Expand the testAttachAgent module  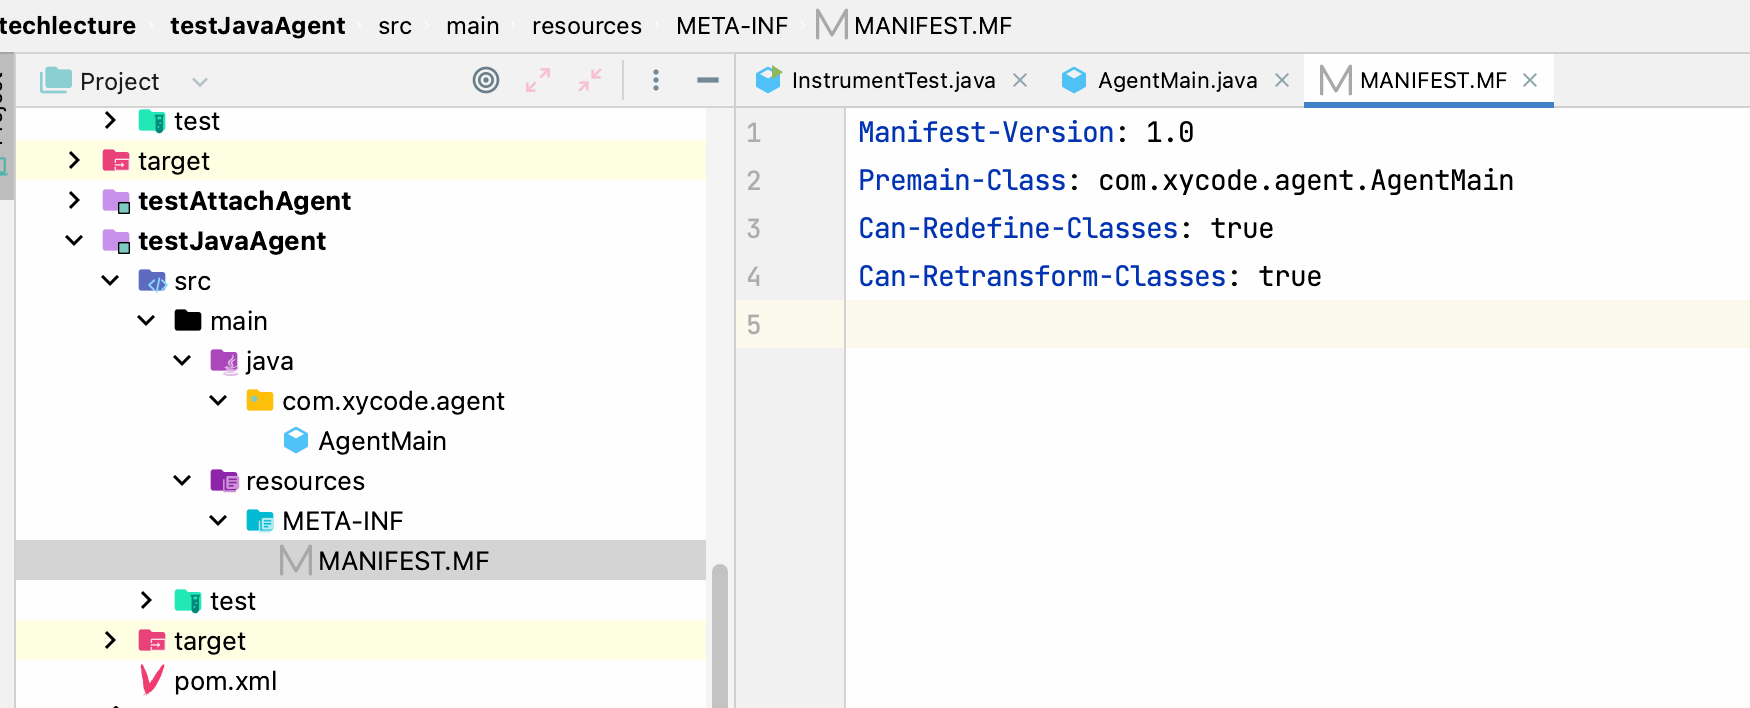click(74, 200)
